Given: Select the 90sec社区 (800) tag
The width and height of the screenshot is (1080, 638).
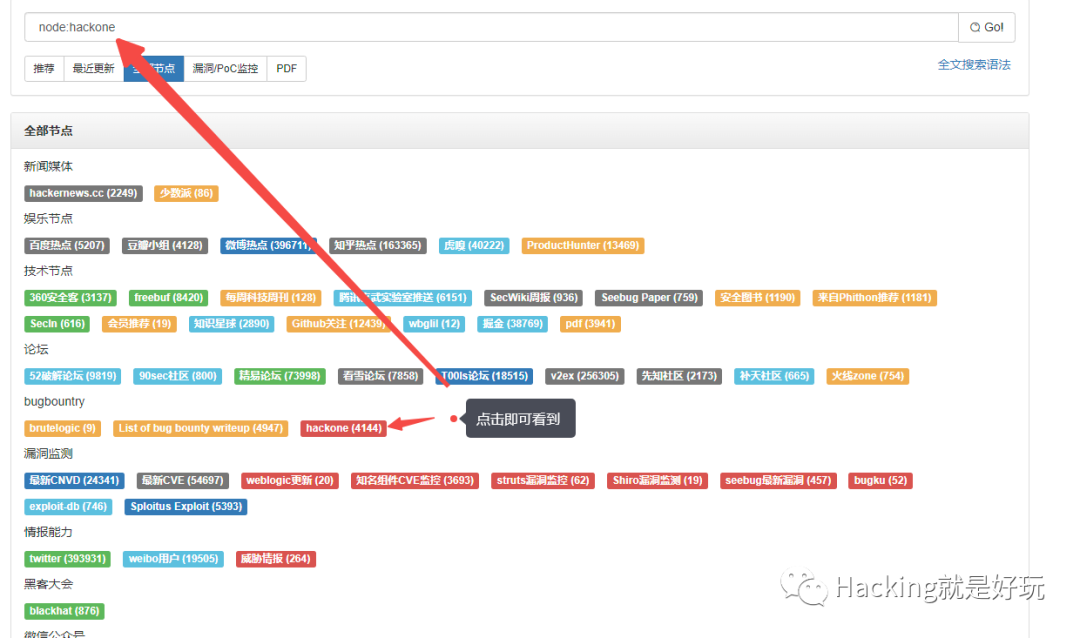Looking at the screenshot, I should [x=178, y=377].
